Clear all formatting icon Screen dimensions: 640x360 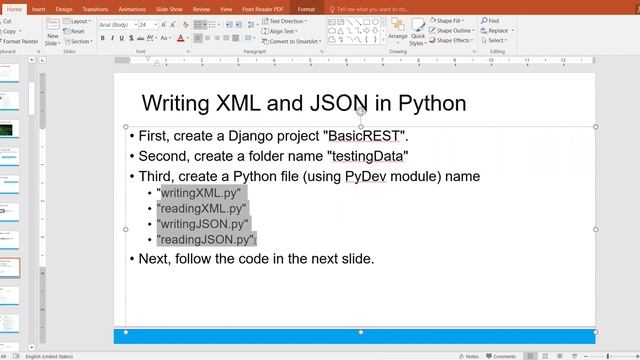click(186, 25)
